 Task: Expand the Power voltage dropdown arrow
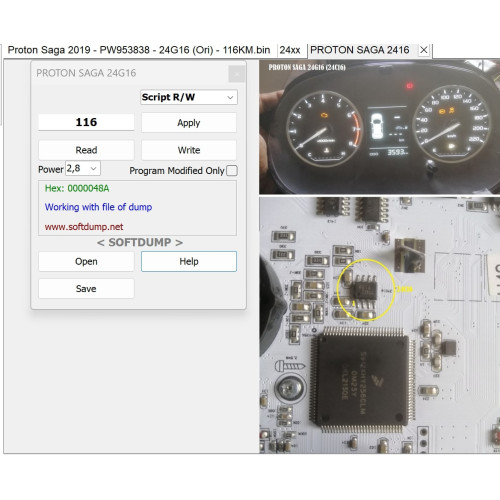tap(94, 169)
